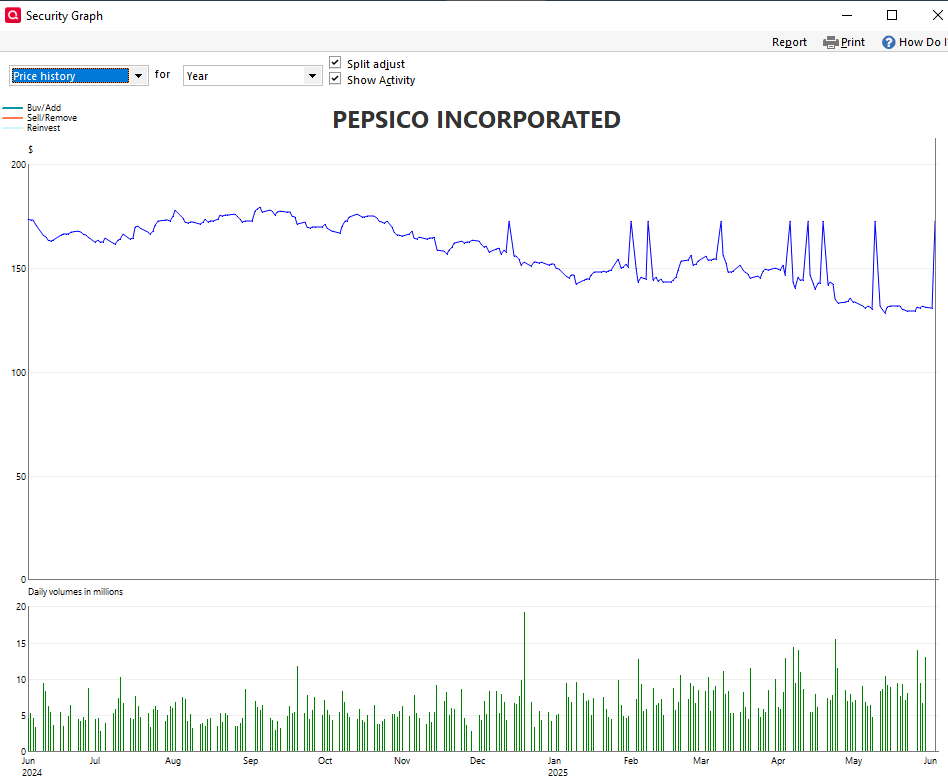Click the 'Daily volumes in millions' label
Screen dimensions: 948x776
(x=76, y=592)
